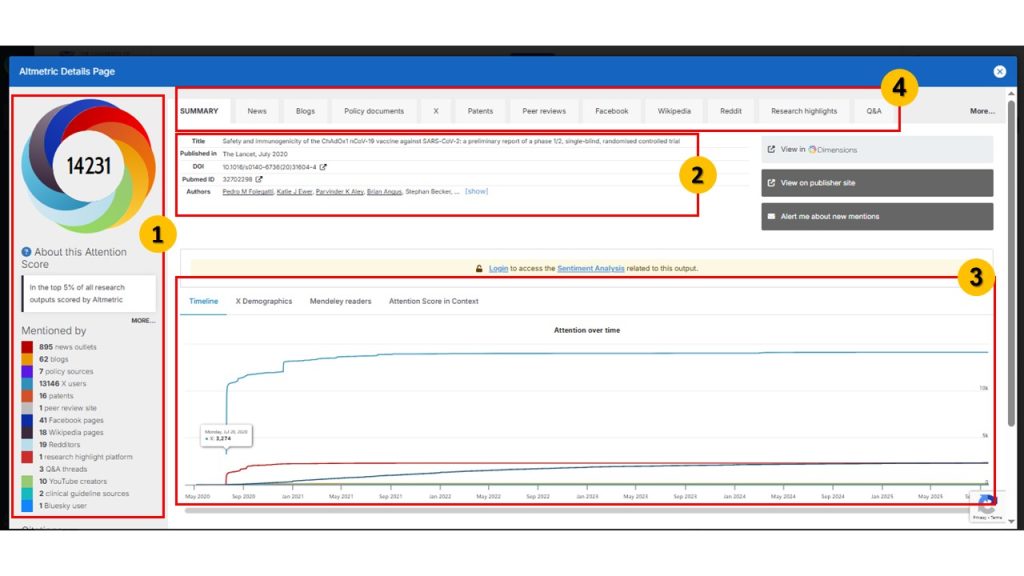
Task: Click the red news outlets color swatch
Action: point(27,347)
